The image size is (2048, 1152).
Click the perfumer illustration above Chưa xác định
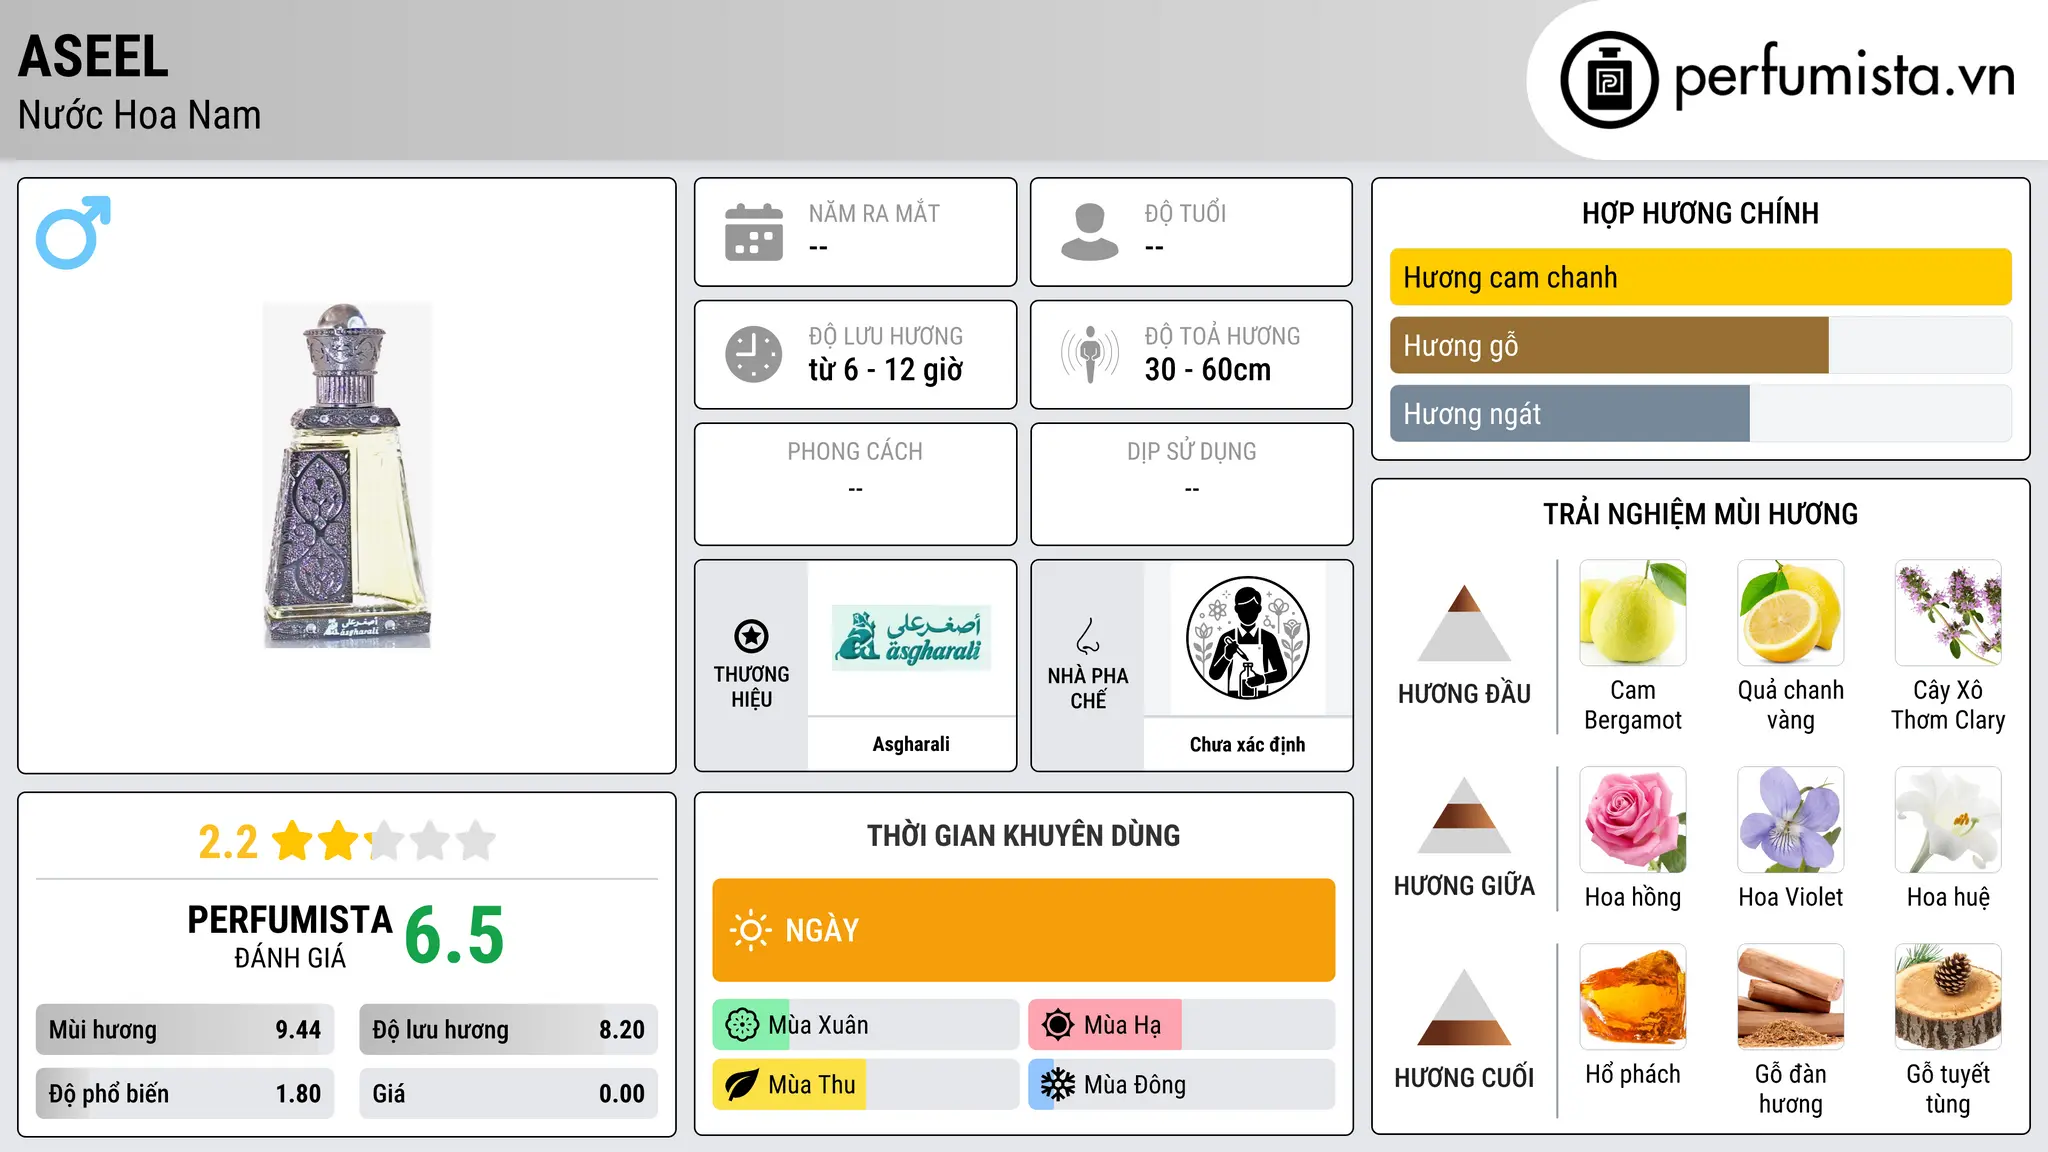[x=1248, y=638]
